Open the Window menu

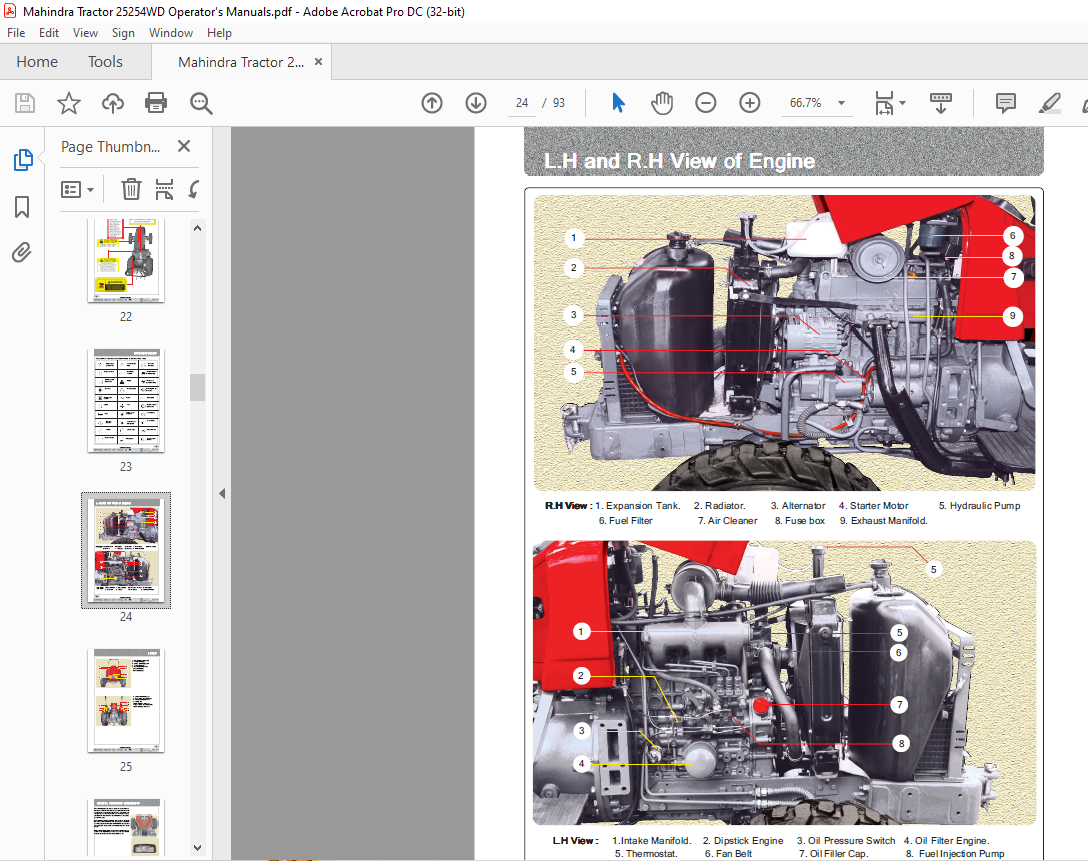click(x=171, y=33)
